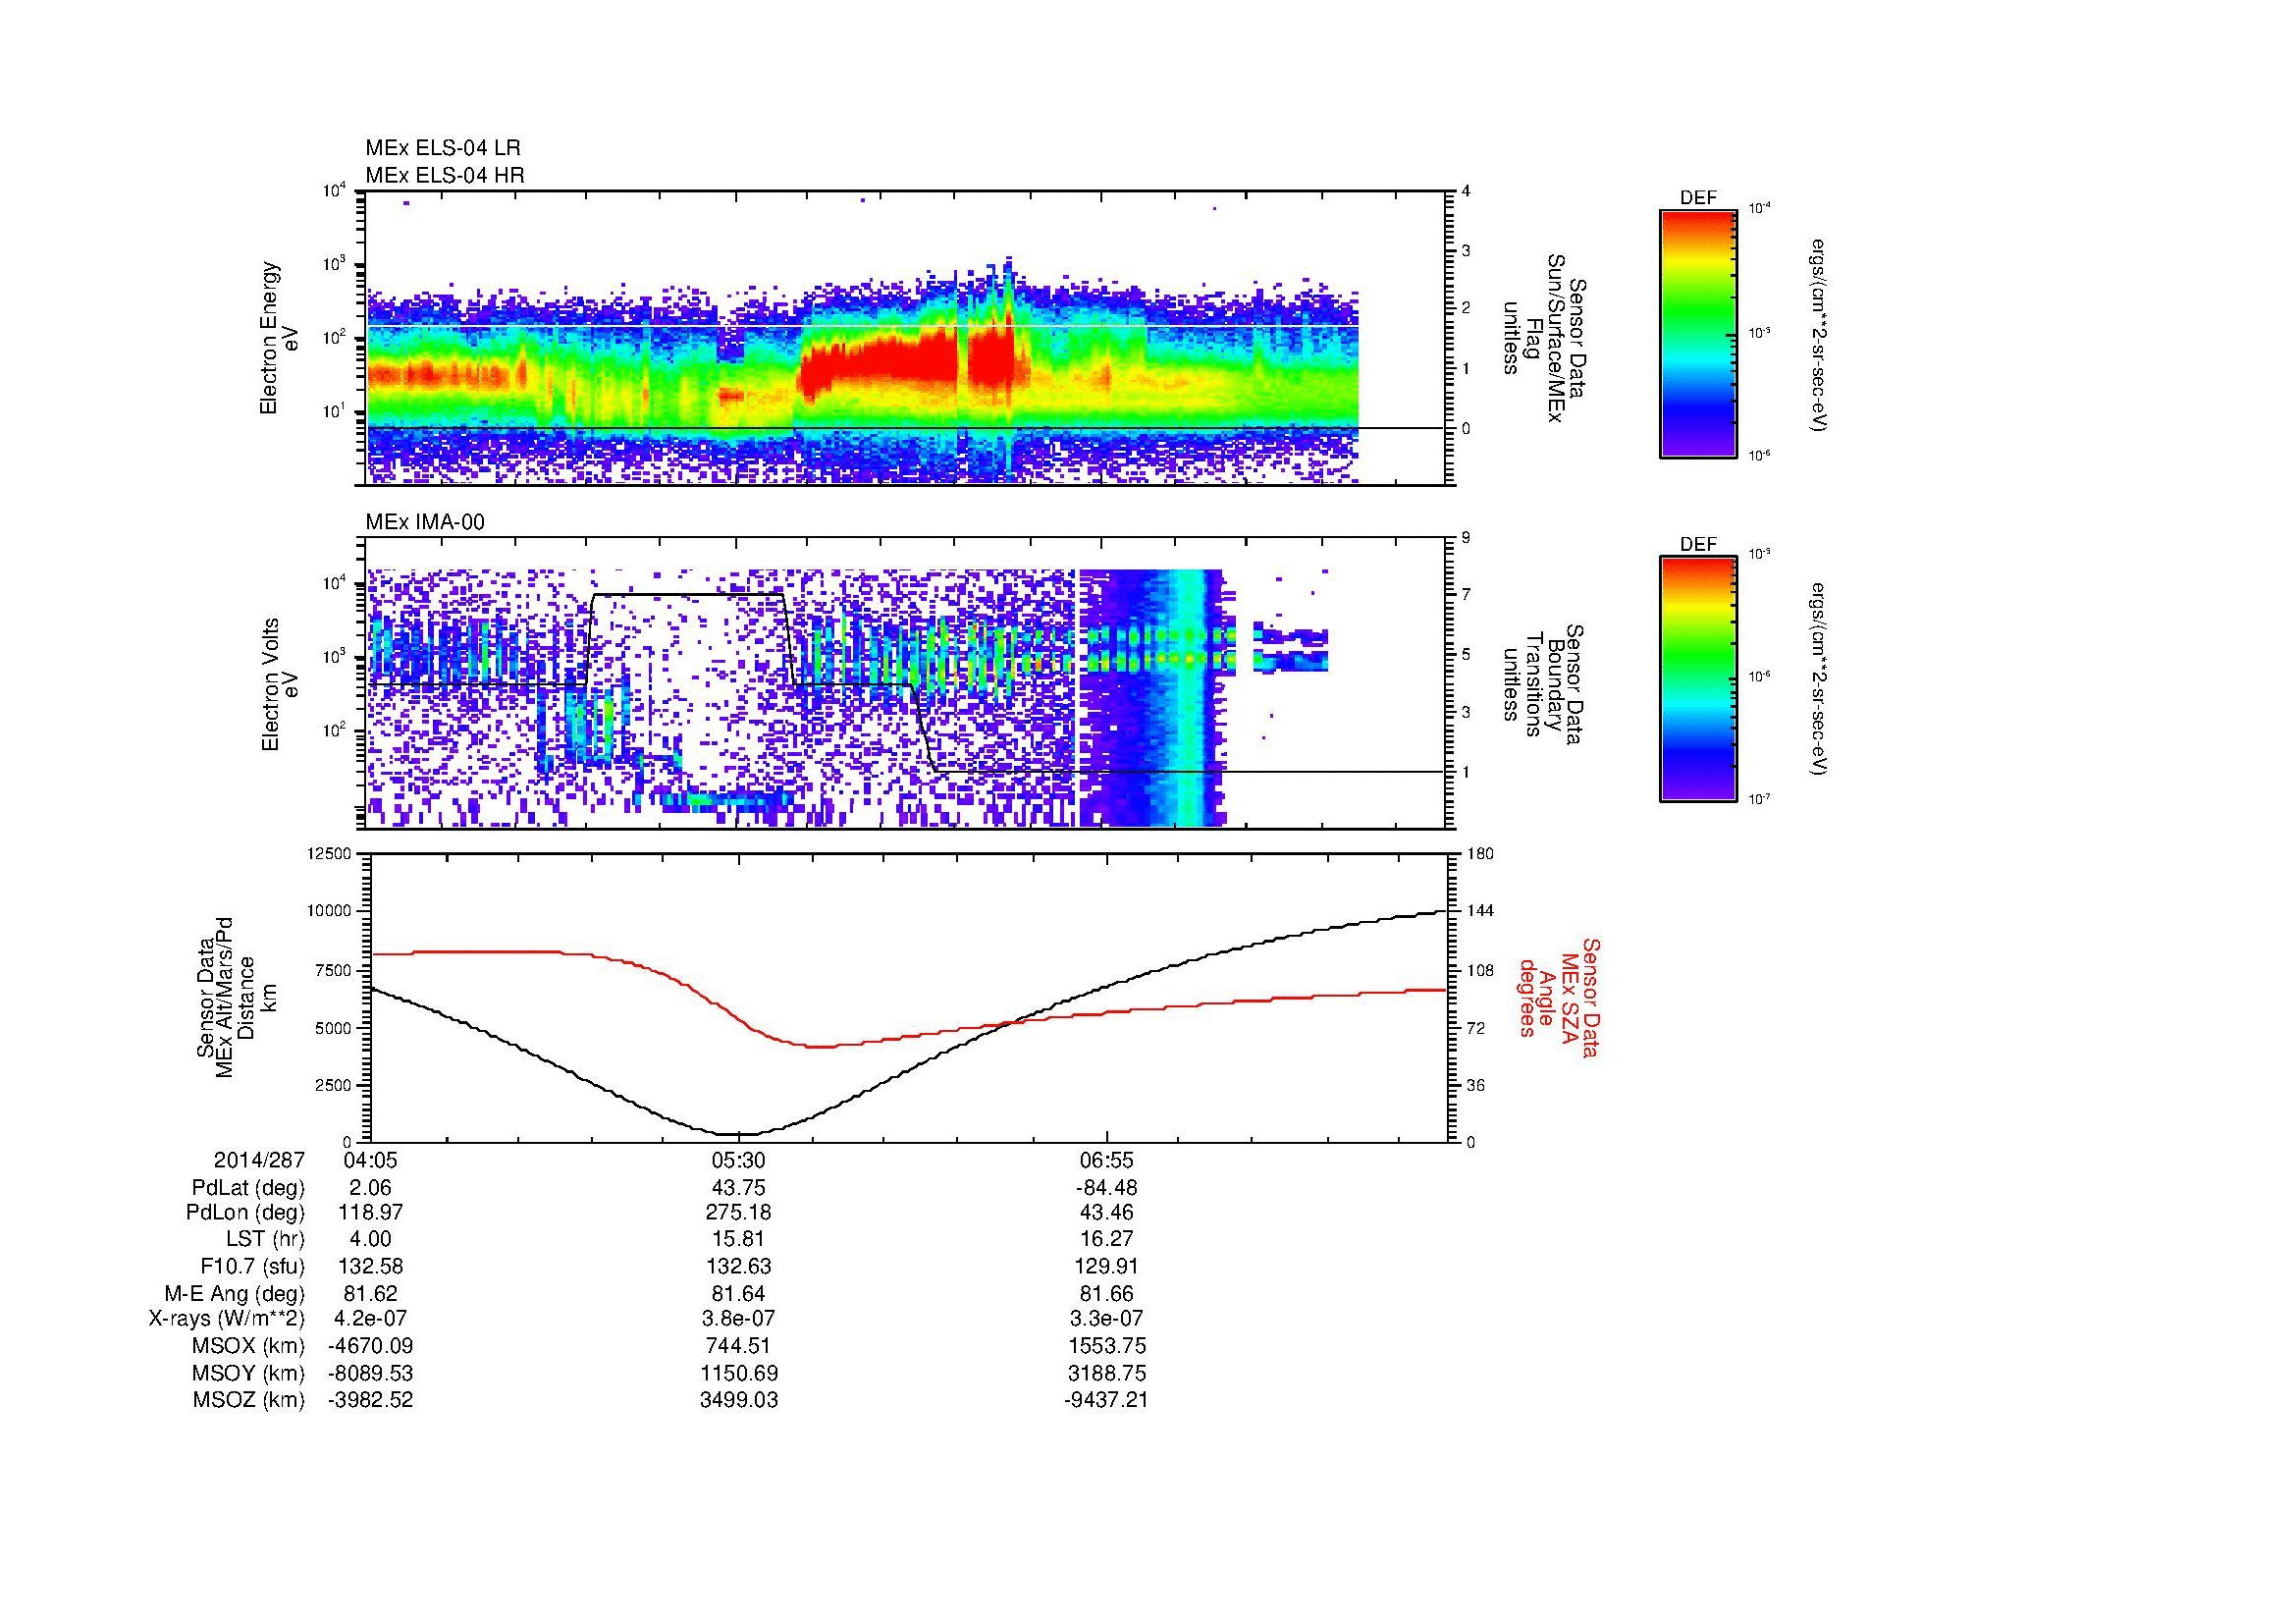Click the time tick label '06:55'
This screenshot has width=2296, height=1623.
pos(1107,1161)
